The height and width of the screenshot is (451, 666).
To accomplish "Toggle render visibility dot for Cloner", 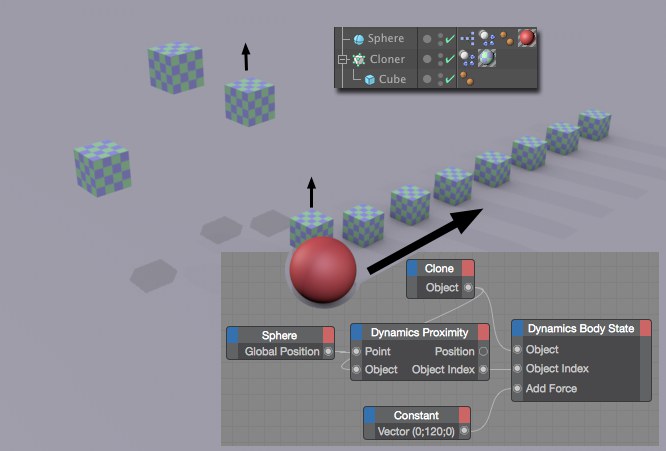I will click(440, 63).
